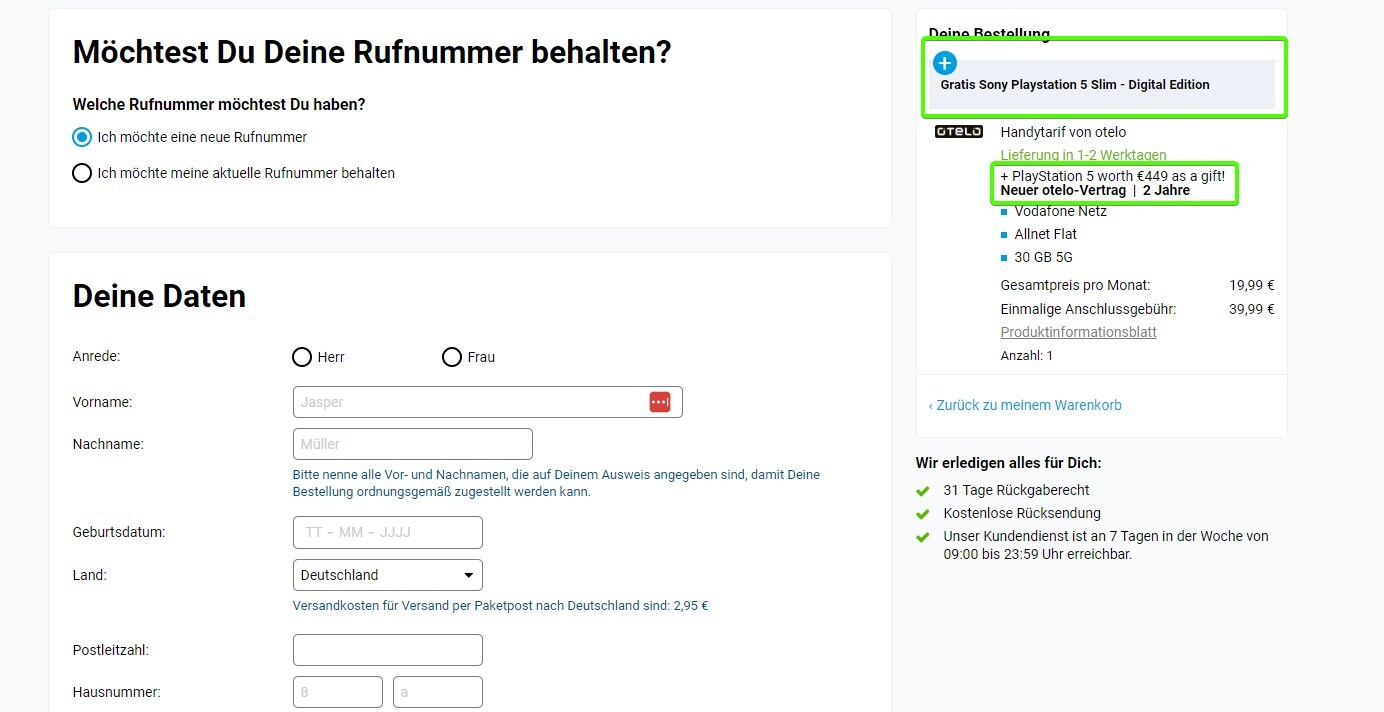This screenshot has height=712, width=1384.
Task: Go back via 'Zurück zu meinem Warenkorb'
Action: [x=1025, y=405]
